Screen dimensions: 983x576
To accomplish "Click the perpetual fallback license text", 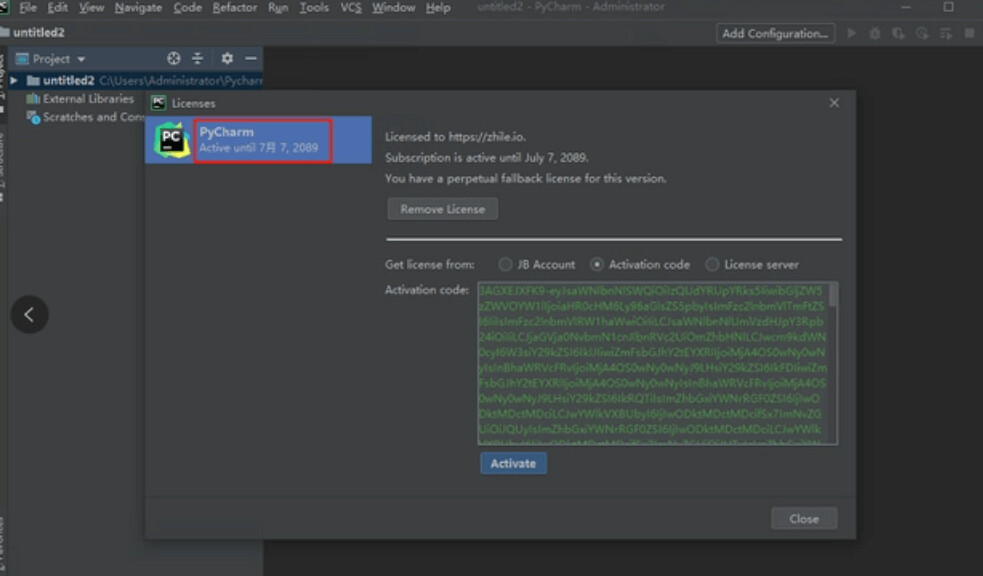I will 525,179.
